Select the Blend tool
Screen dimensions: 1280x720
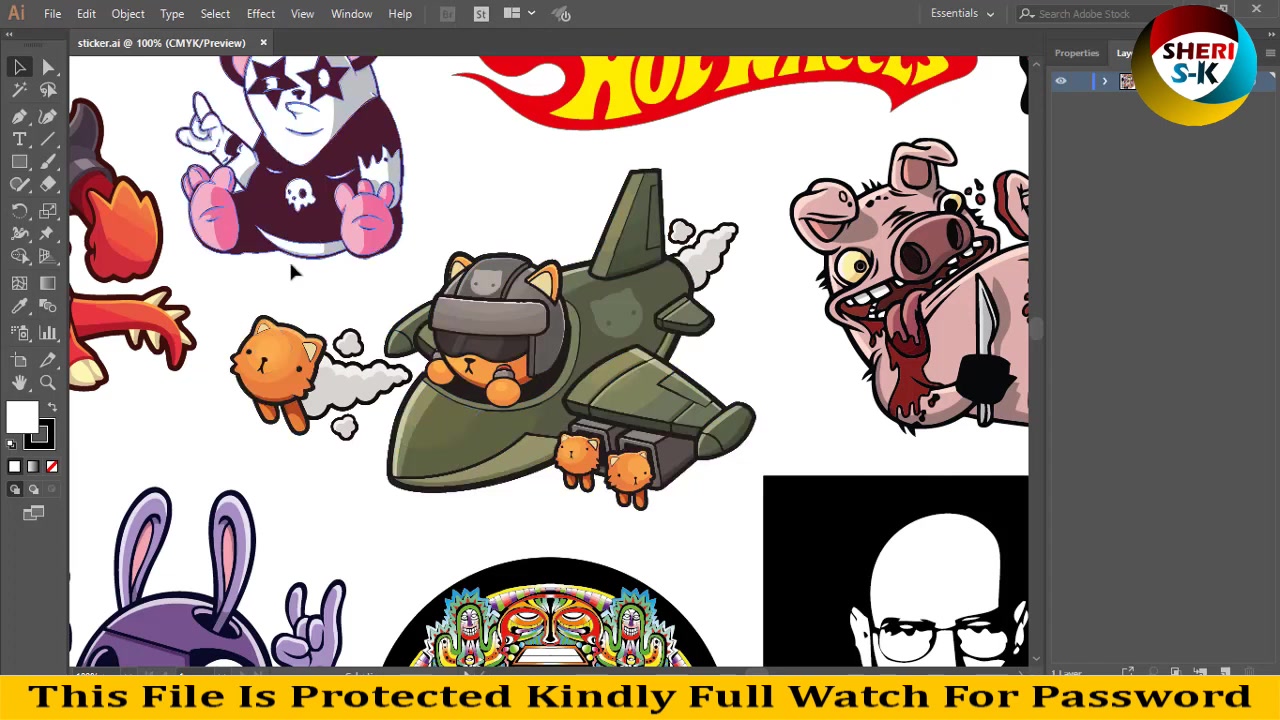click(48, 307)
